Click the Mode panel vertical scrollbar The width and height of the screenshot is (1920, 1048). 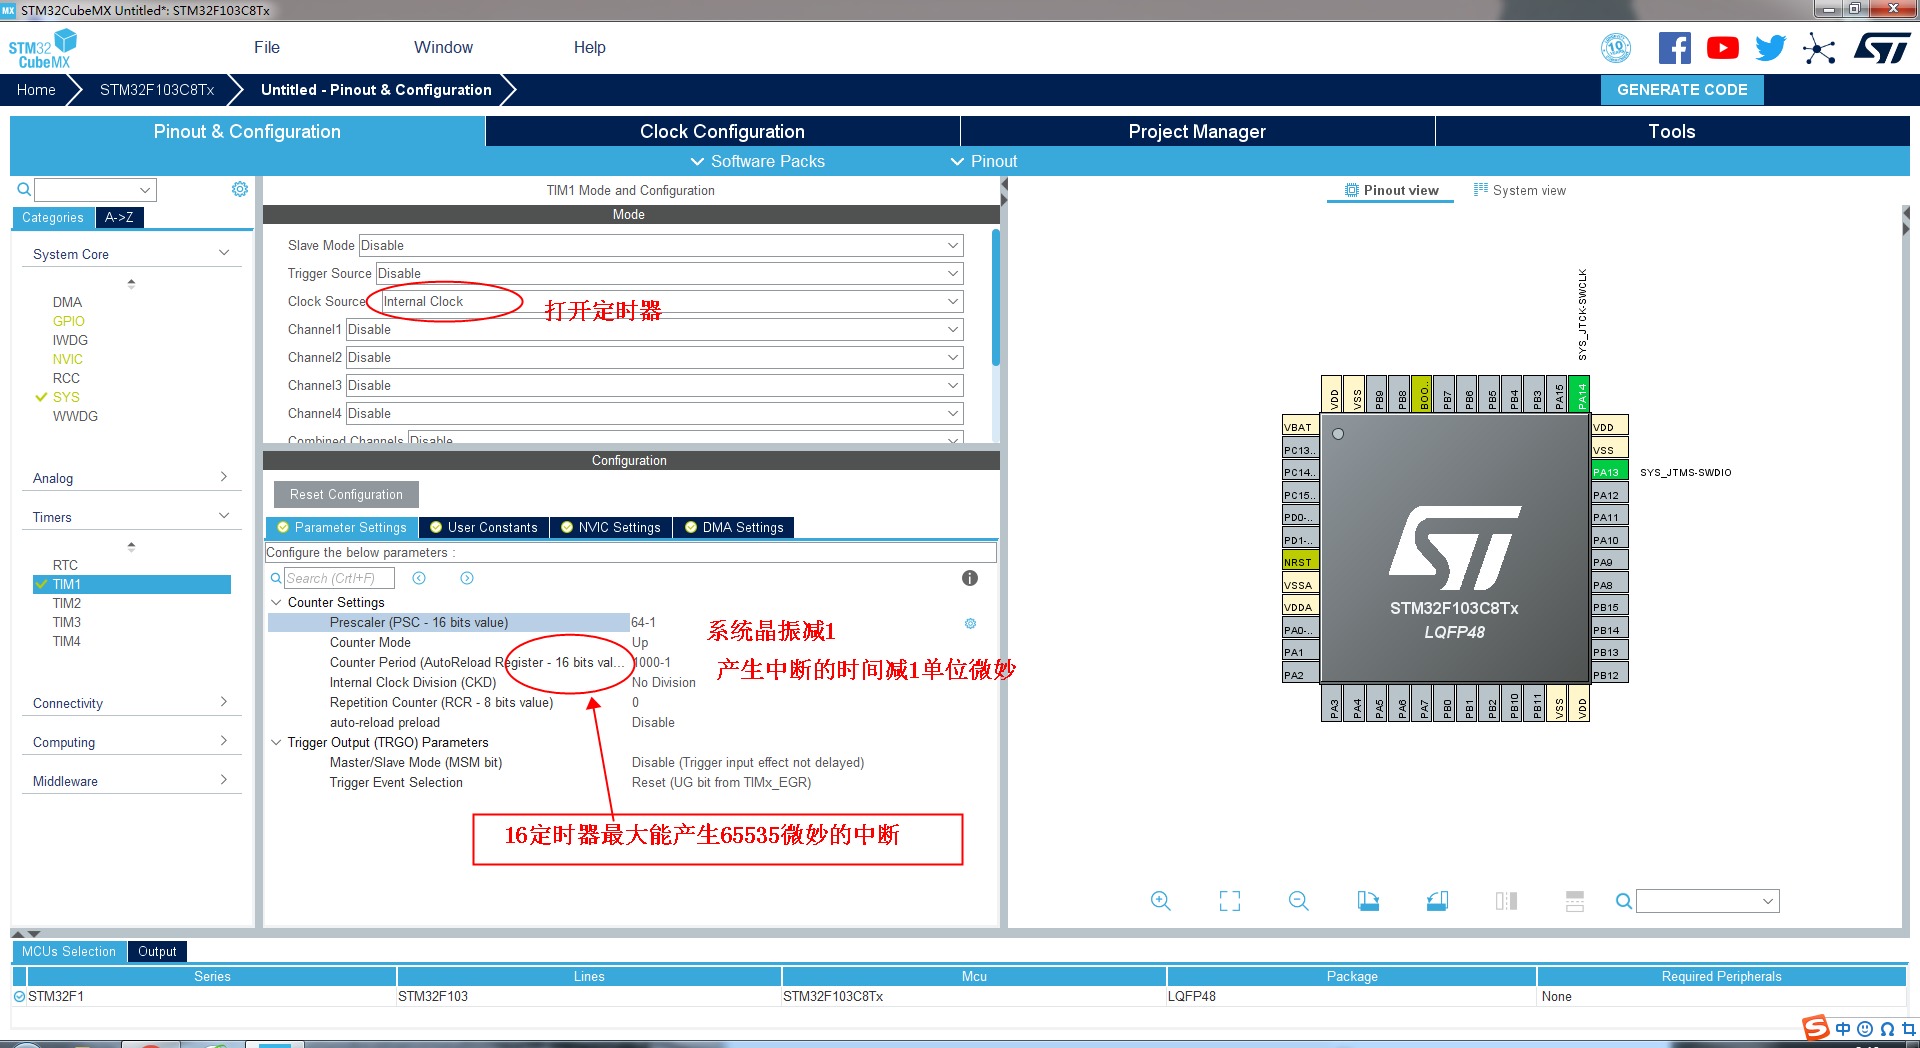click(995, 298)
